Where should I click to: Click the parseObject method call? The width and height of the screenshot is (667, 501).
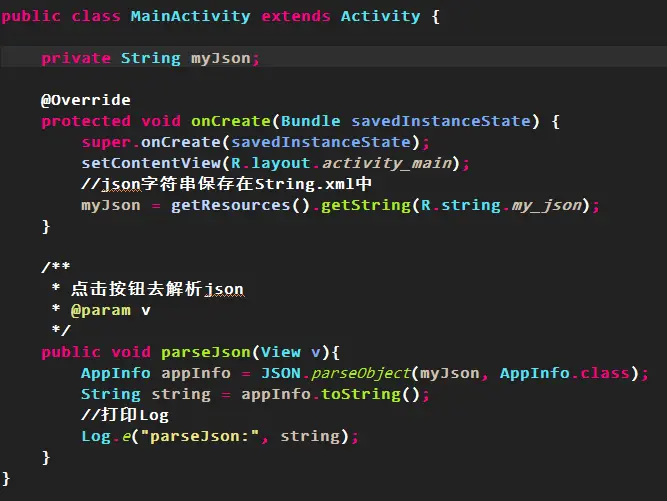(360, 373)
